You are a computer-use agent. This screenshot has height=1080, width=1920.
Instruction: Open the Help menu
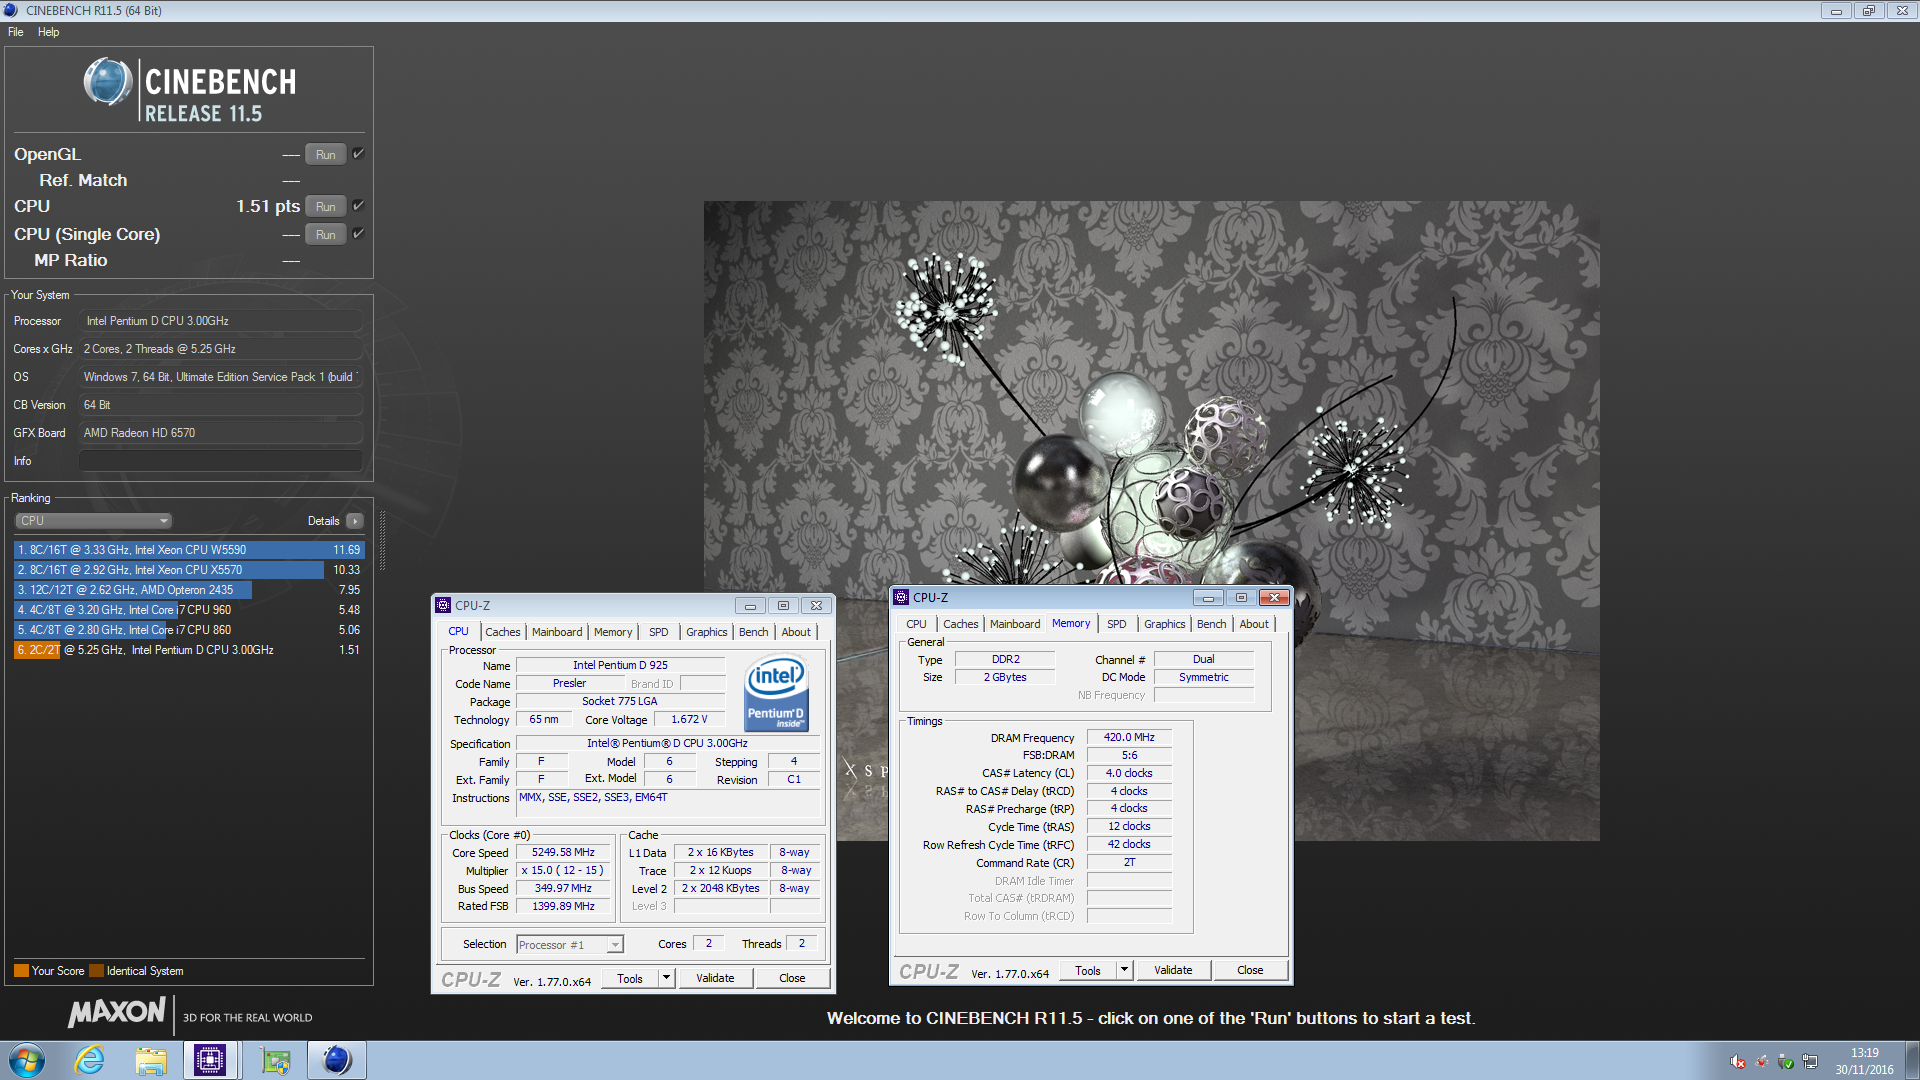pos(48,32)
